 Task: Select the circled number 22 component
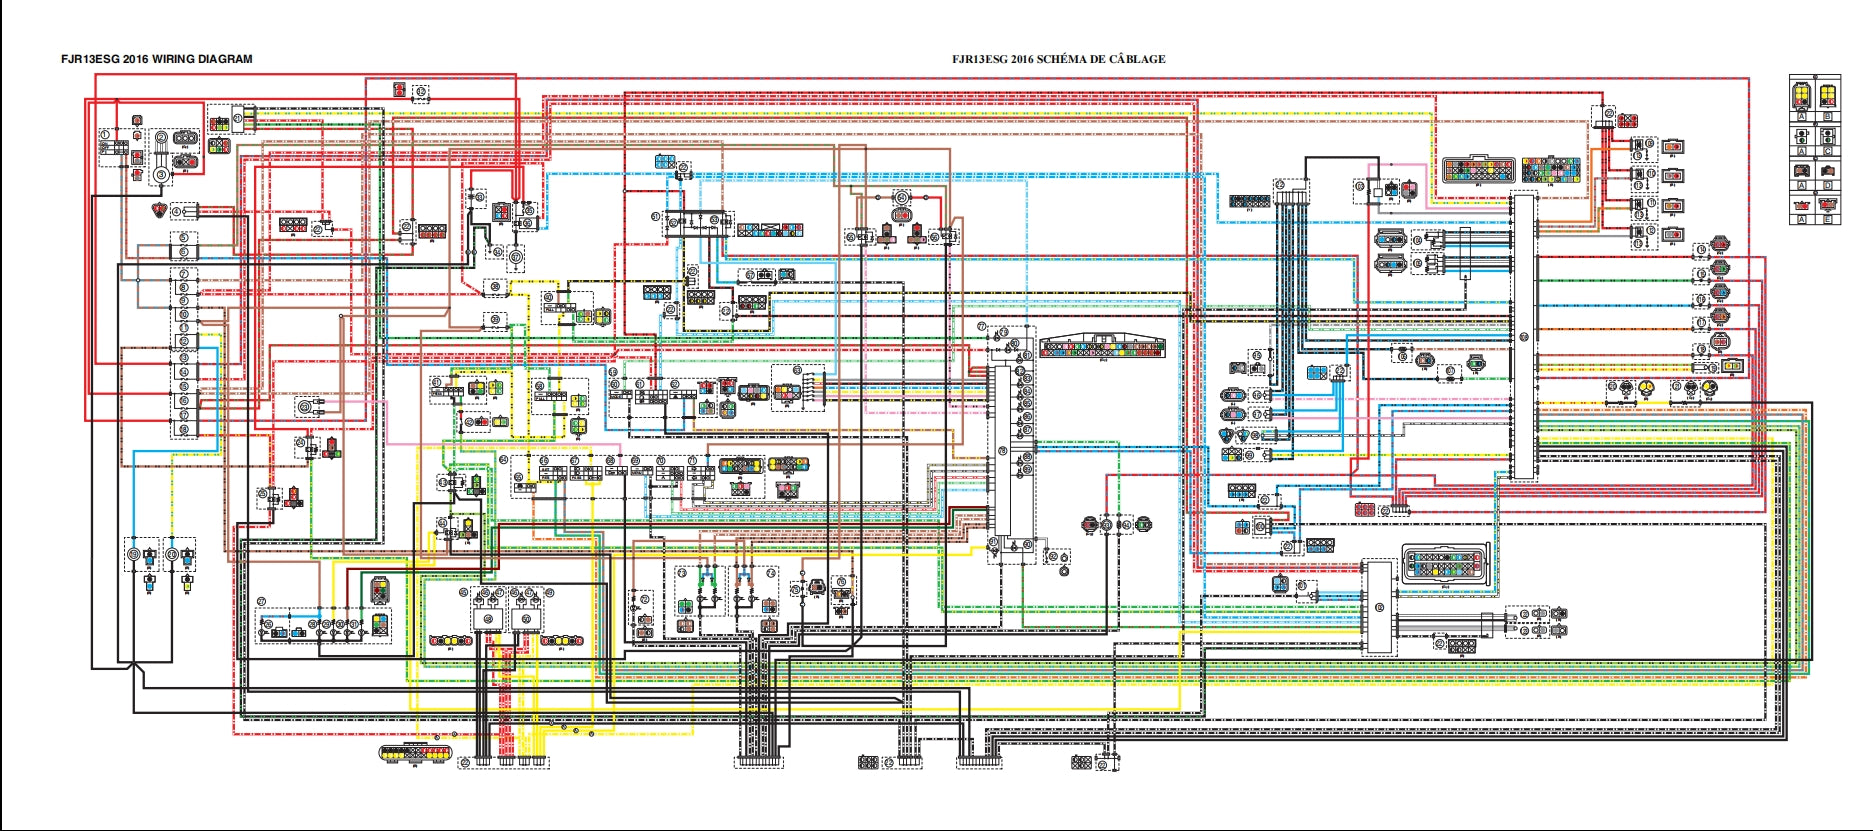407,227
